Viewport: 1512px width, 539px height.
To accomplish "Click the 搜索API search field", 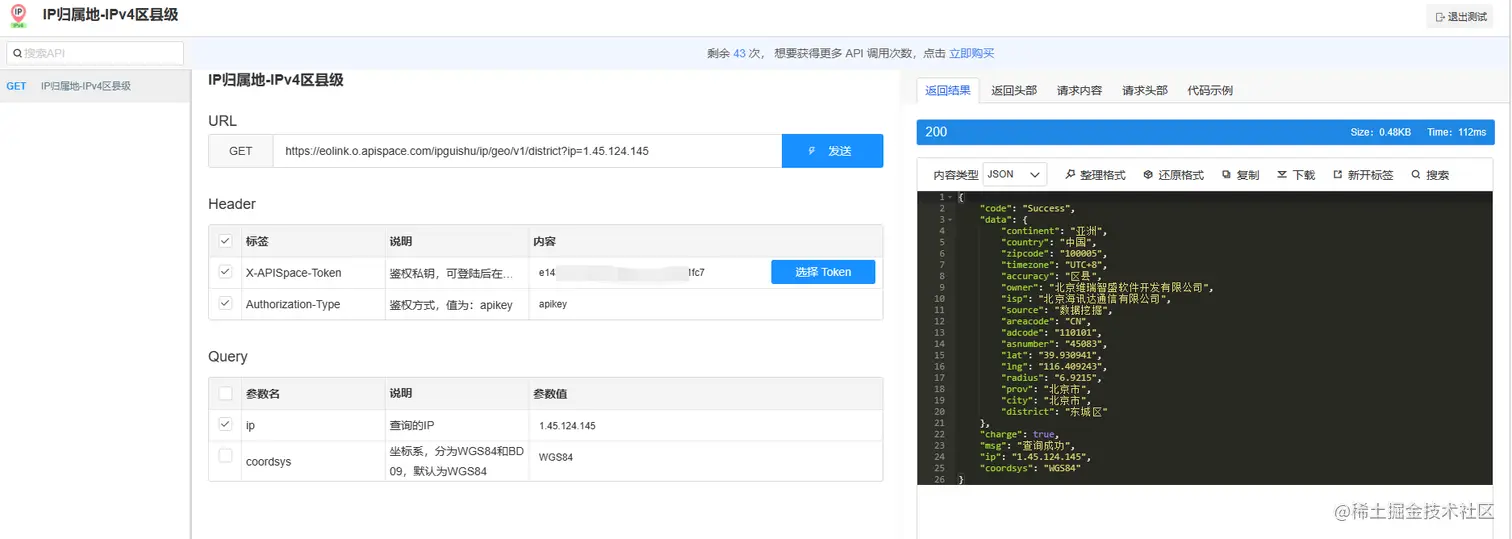I will [x=96, y=53].
